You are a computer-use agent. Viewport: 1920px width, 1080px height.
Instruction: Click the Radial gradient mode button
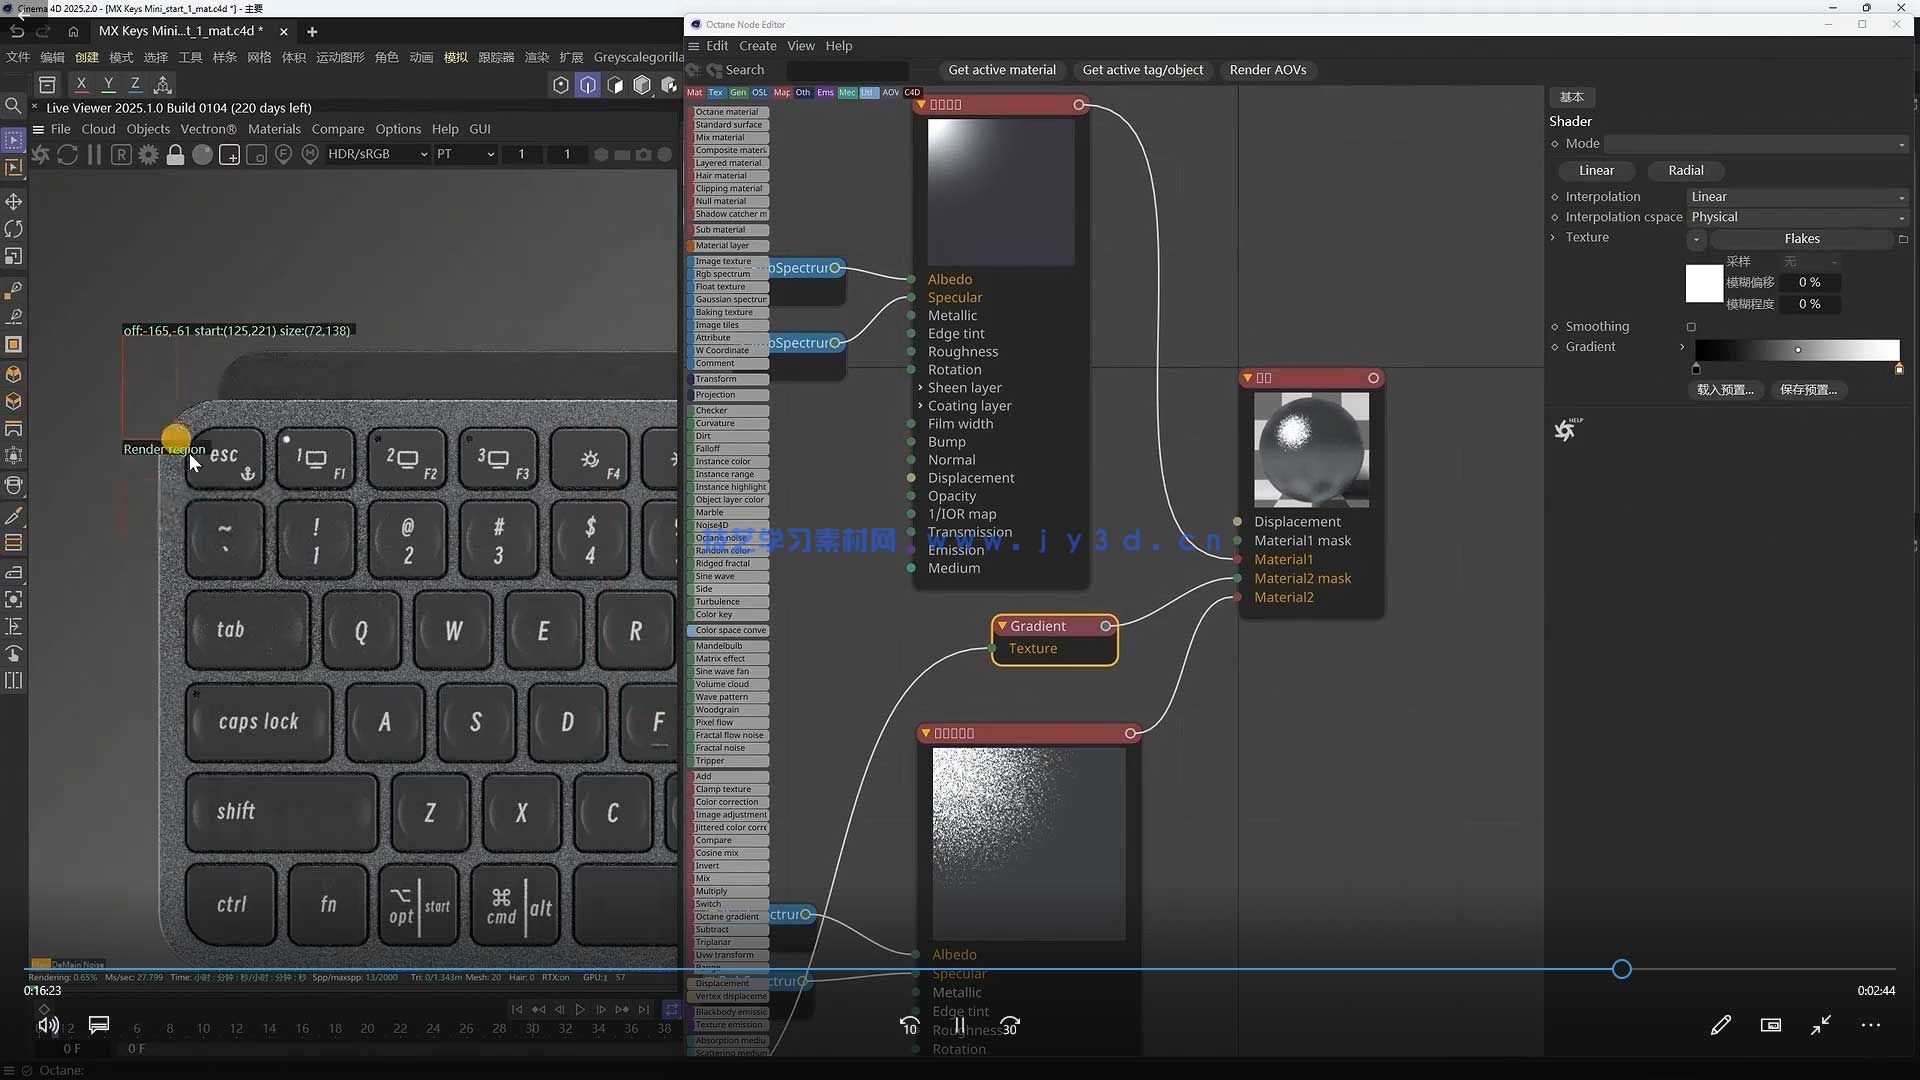pos(1685,171)
